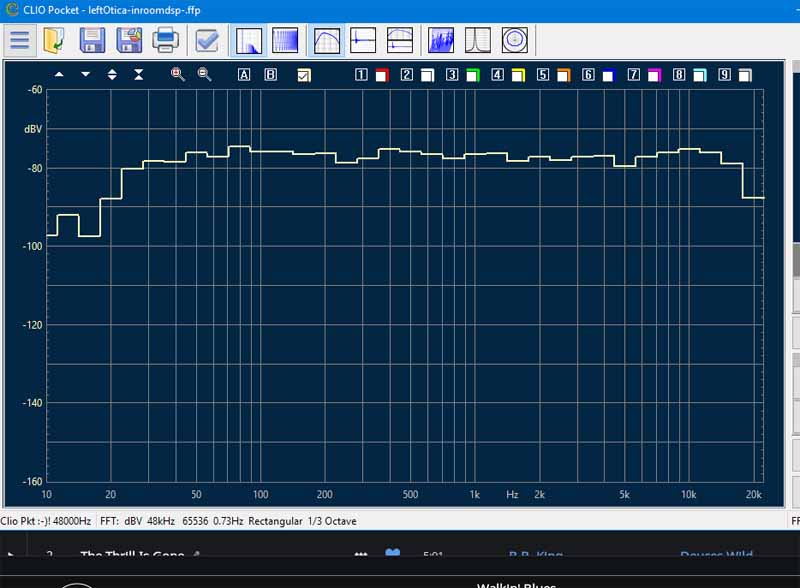Shift graph down with the down arrow

[x=86, y=75]
